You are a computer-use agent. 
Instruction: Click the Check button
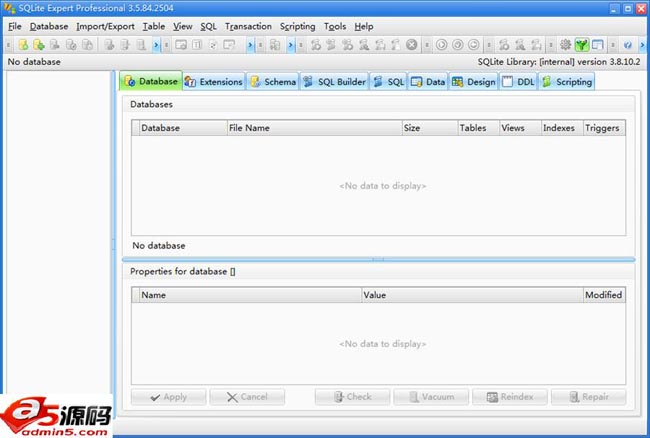tap(352, 397)
